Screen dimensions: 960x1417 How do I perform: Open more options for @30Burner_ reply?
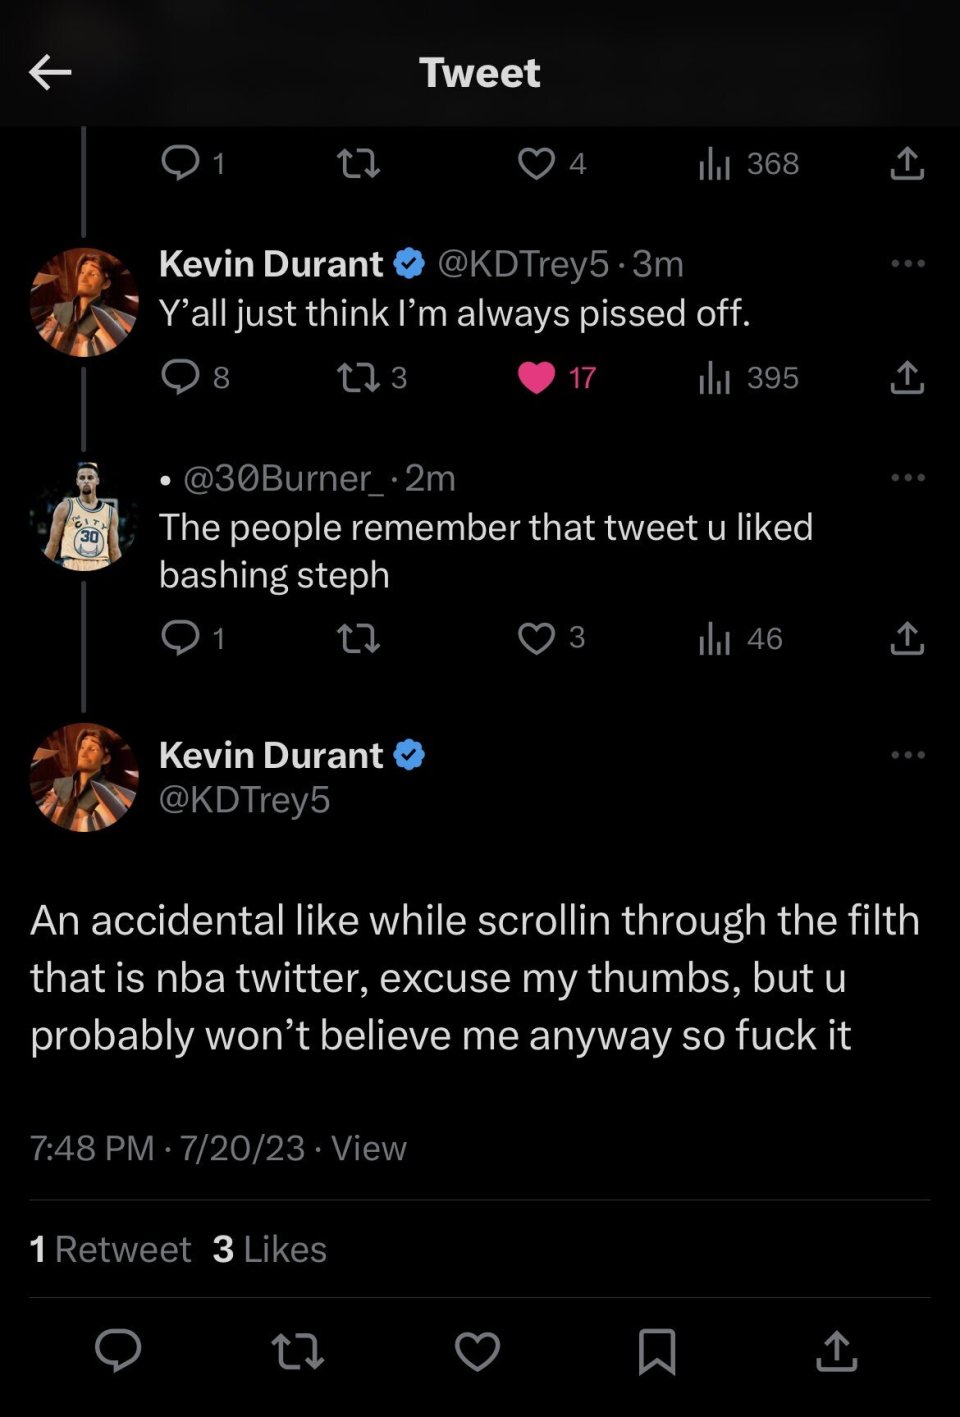tap(907, 478)
